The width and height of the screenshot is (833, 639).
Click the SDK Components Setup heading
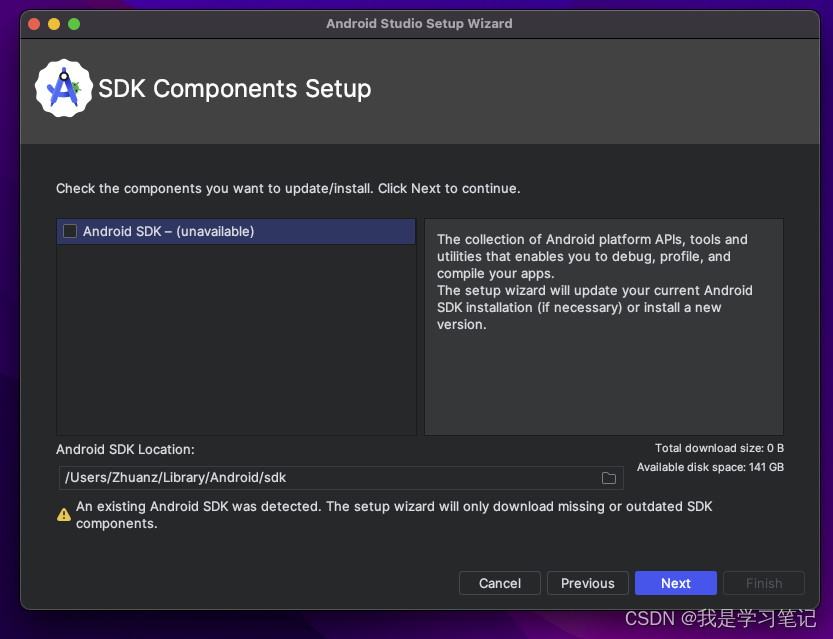click(x=235, y=89)
